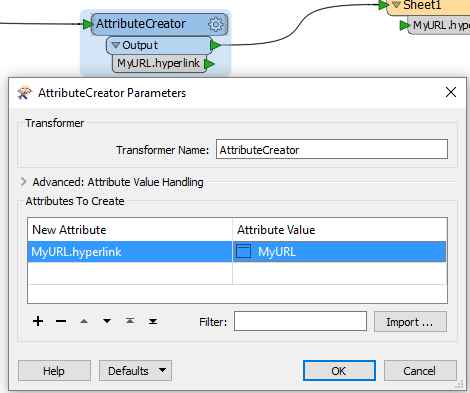Click the New Attribute column header

pyautogui.click(x=130, y=230)
